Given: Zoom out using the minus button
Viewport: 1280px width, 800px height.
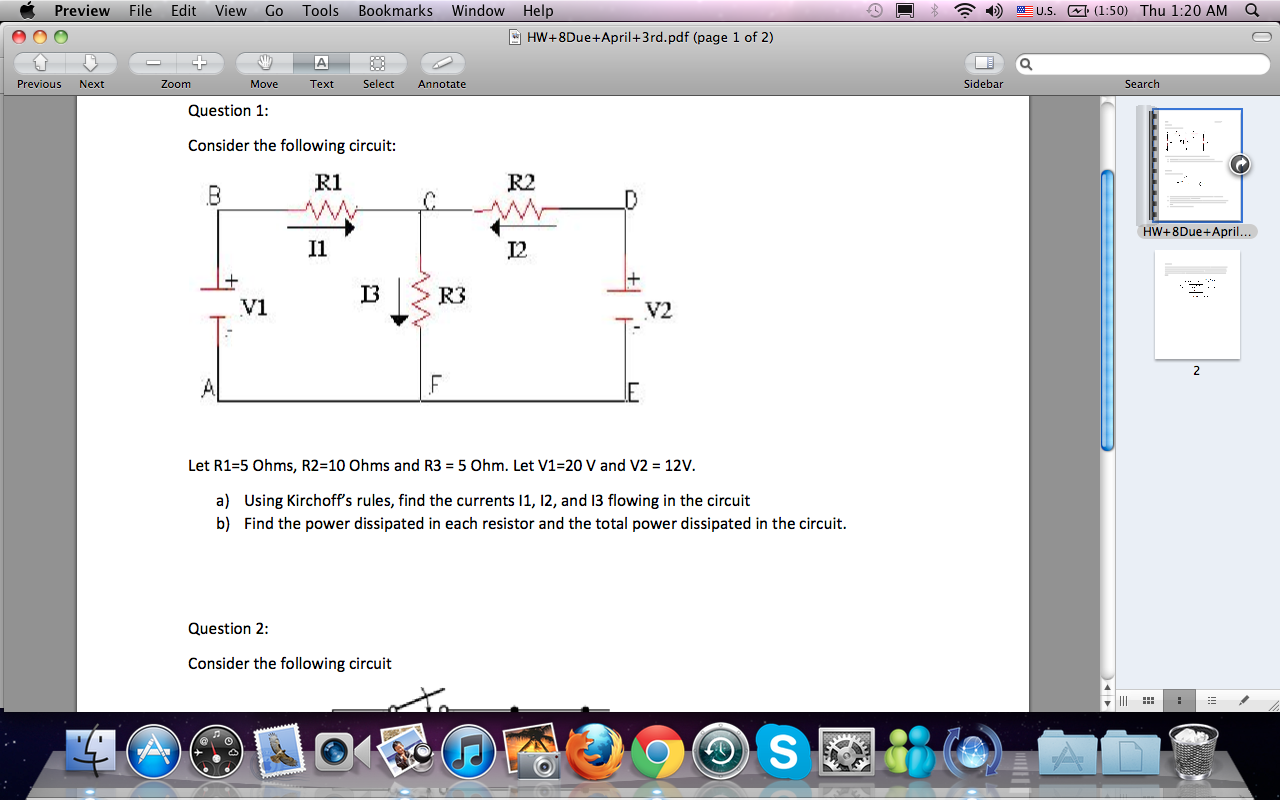Looking at the screenshot, I should [151, 62].
